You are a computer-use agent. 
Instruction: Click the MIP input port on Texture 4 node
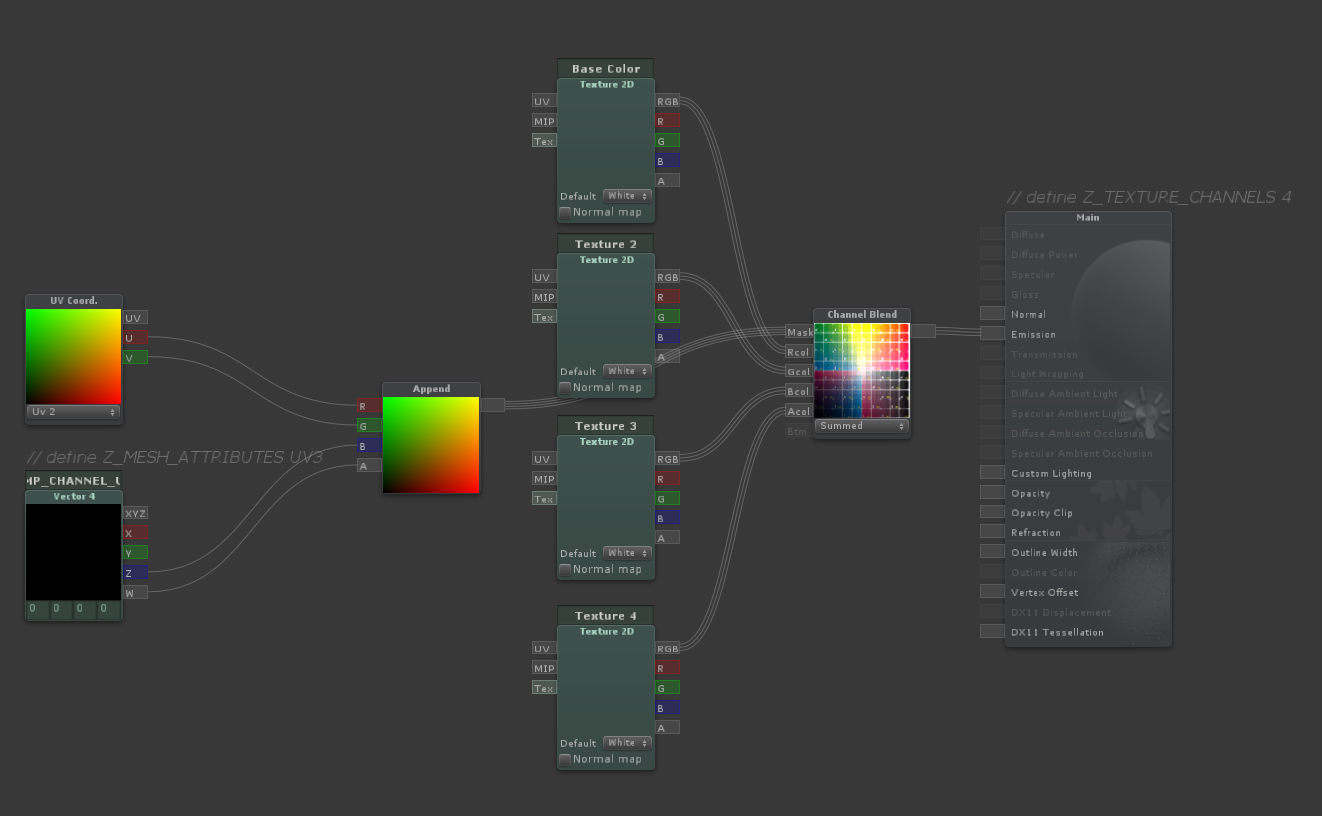[x=544, y=669]
